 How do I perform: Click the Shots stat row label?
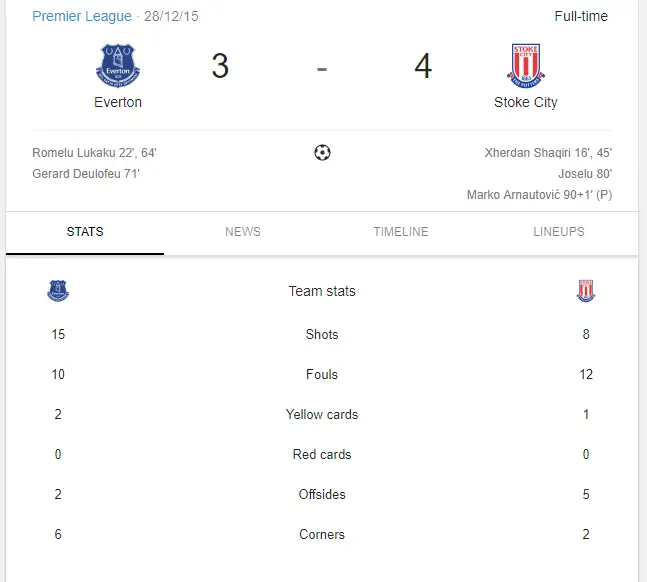click(x=322, y=335)
